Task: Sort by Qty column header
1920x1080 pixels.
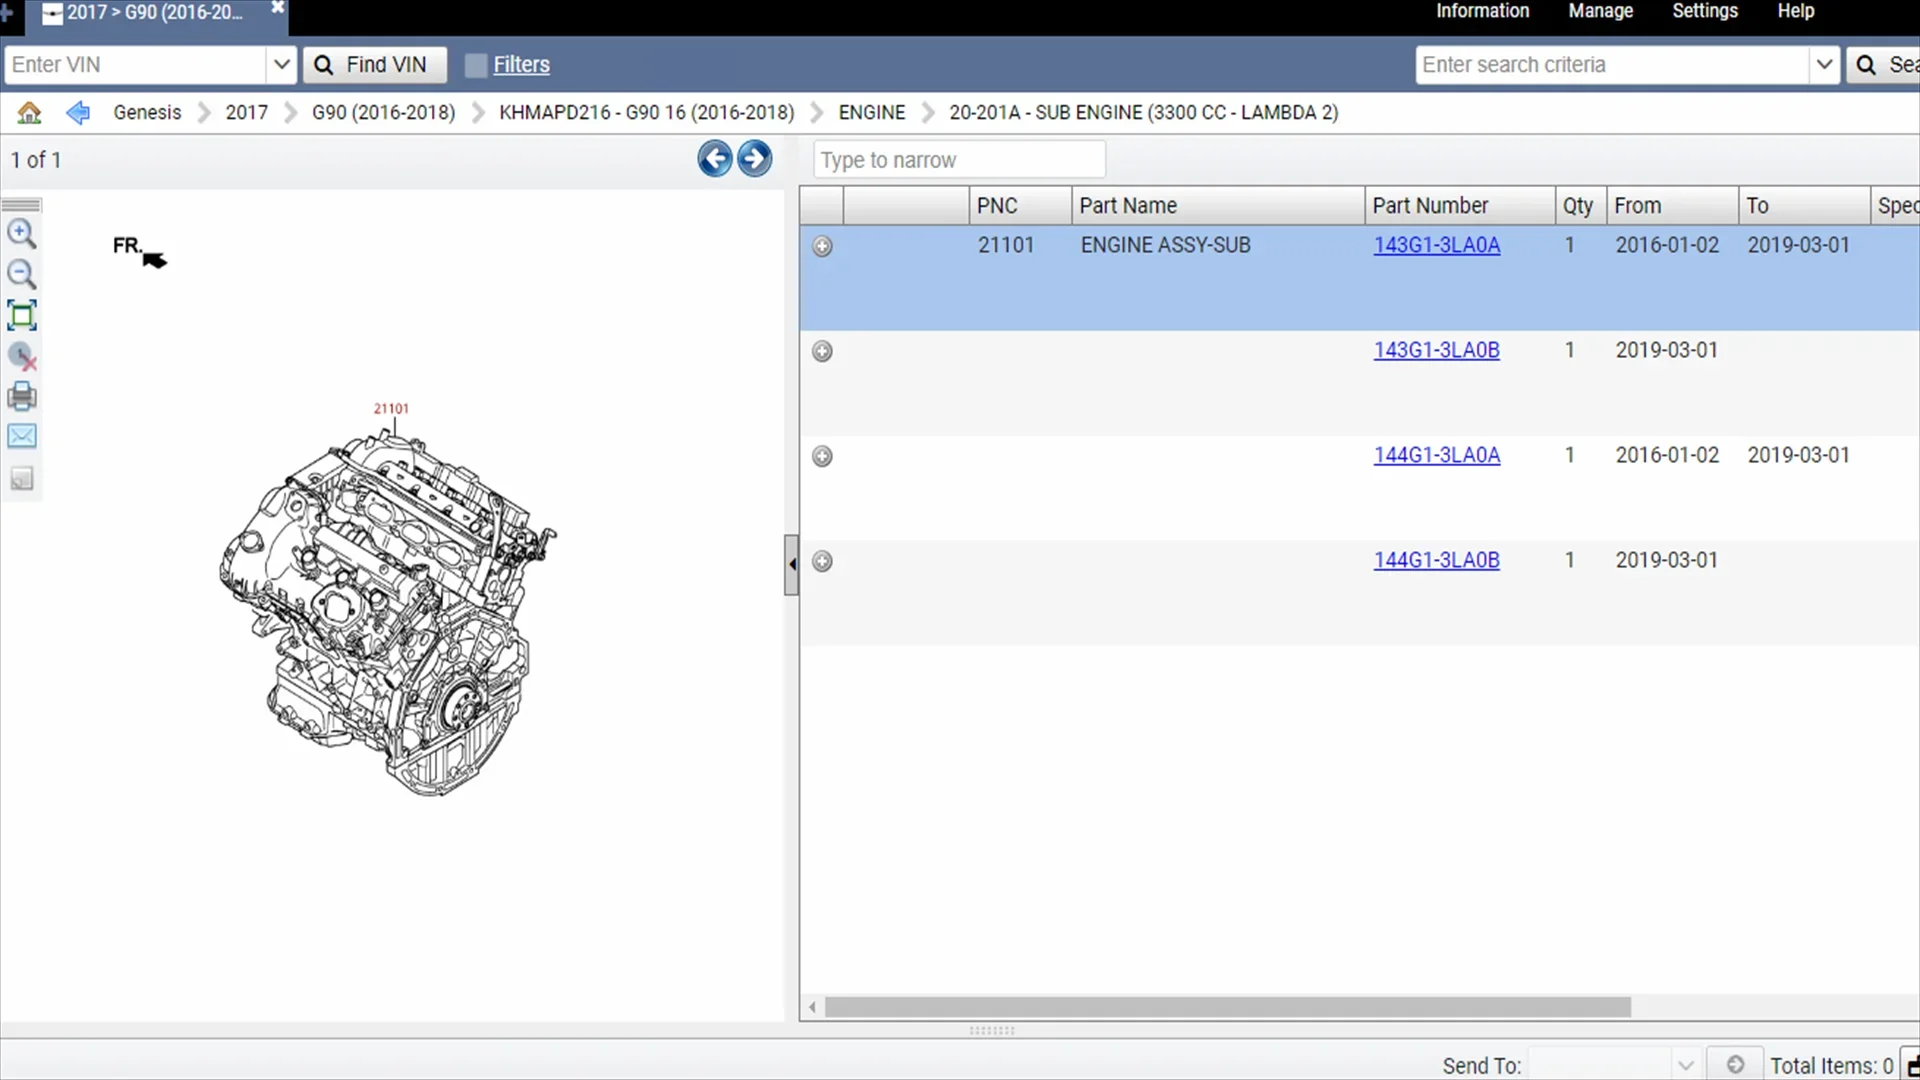Action: pos(1581,206)
